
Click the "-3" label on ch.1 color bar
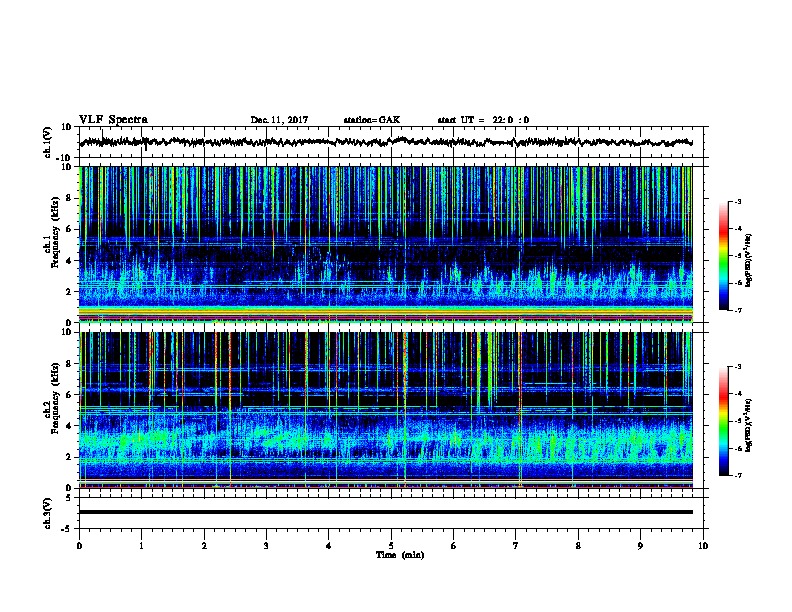(x=737, y=201)
